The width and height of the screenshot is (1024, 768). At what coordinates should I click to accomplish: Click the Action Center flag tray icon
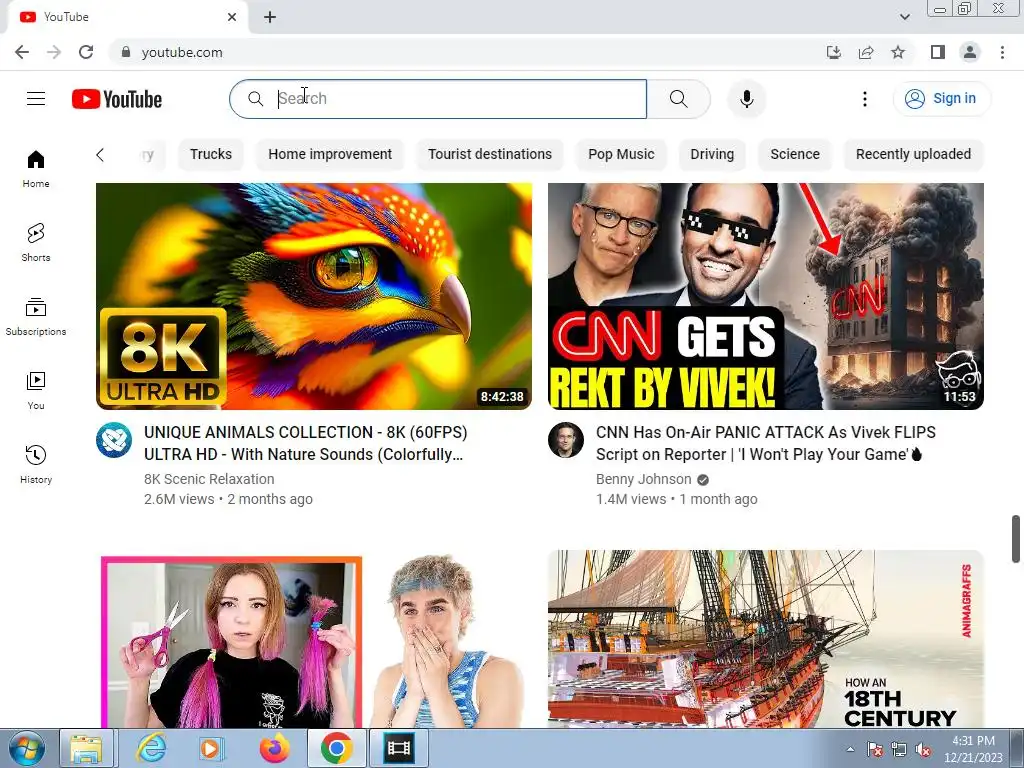click(x=875, y=749)
